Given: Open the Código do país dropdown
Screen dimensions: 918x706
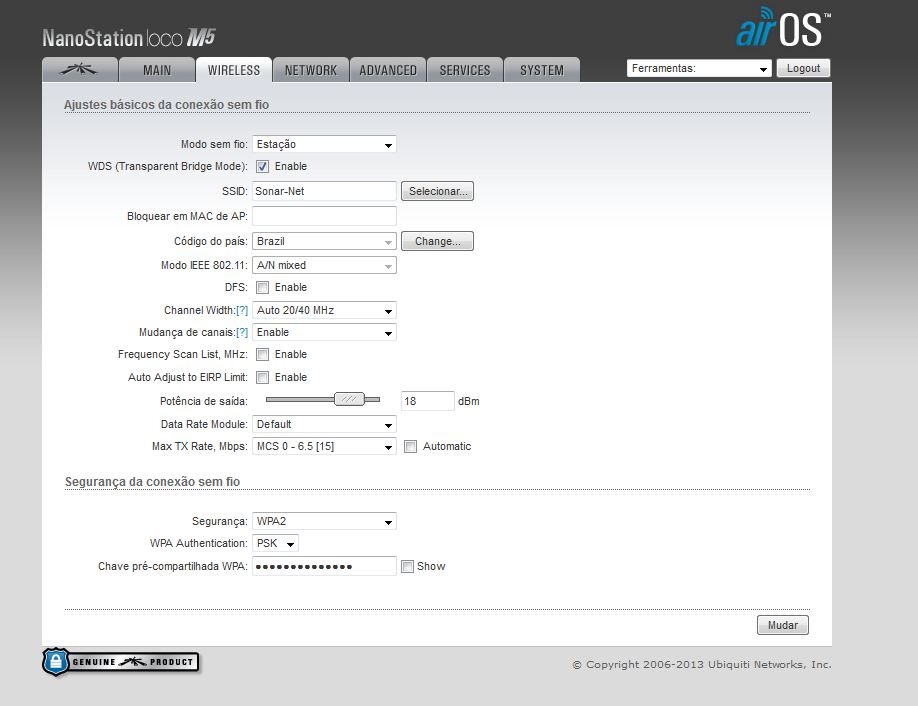Looking at the screenshot, I should click(x=324, y=241).
